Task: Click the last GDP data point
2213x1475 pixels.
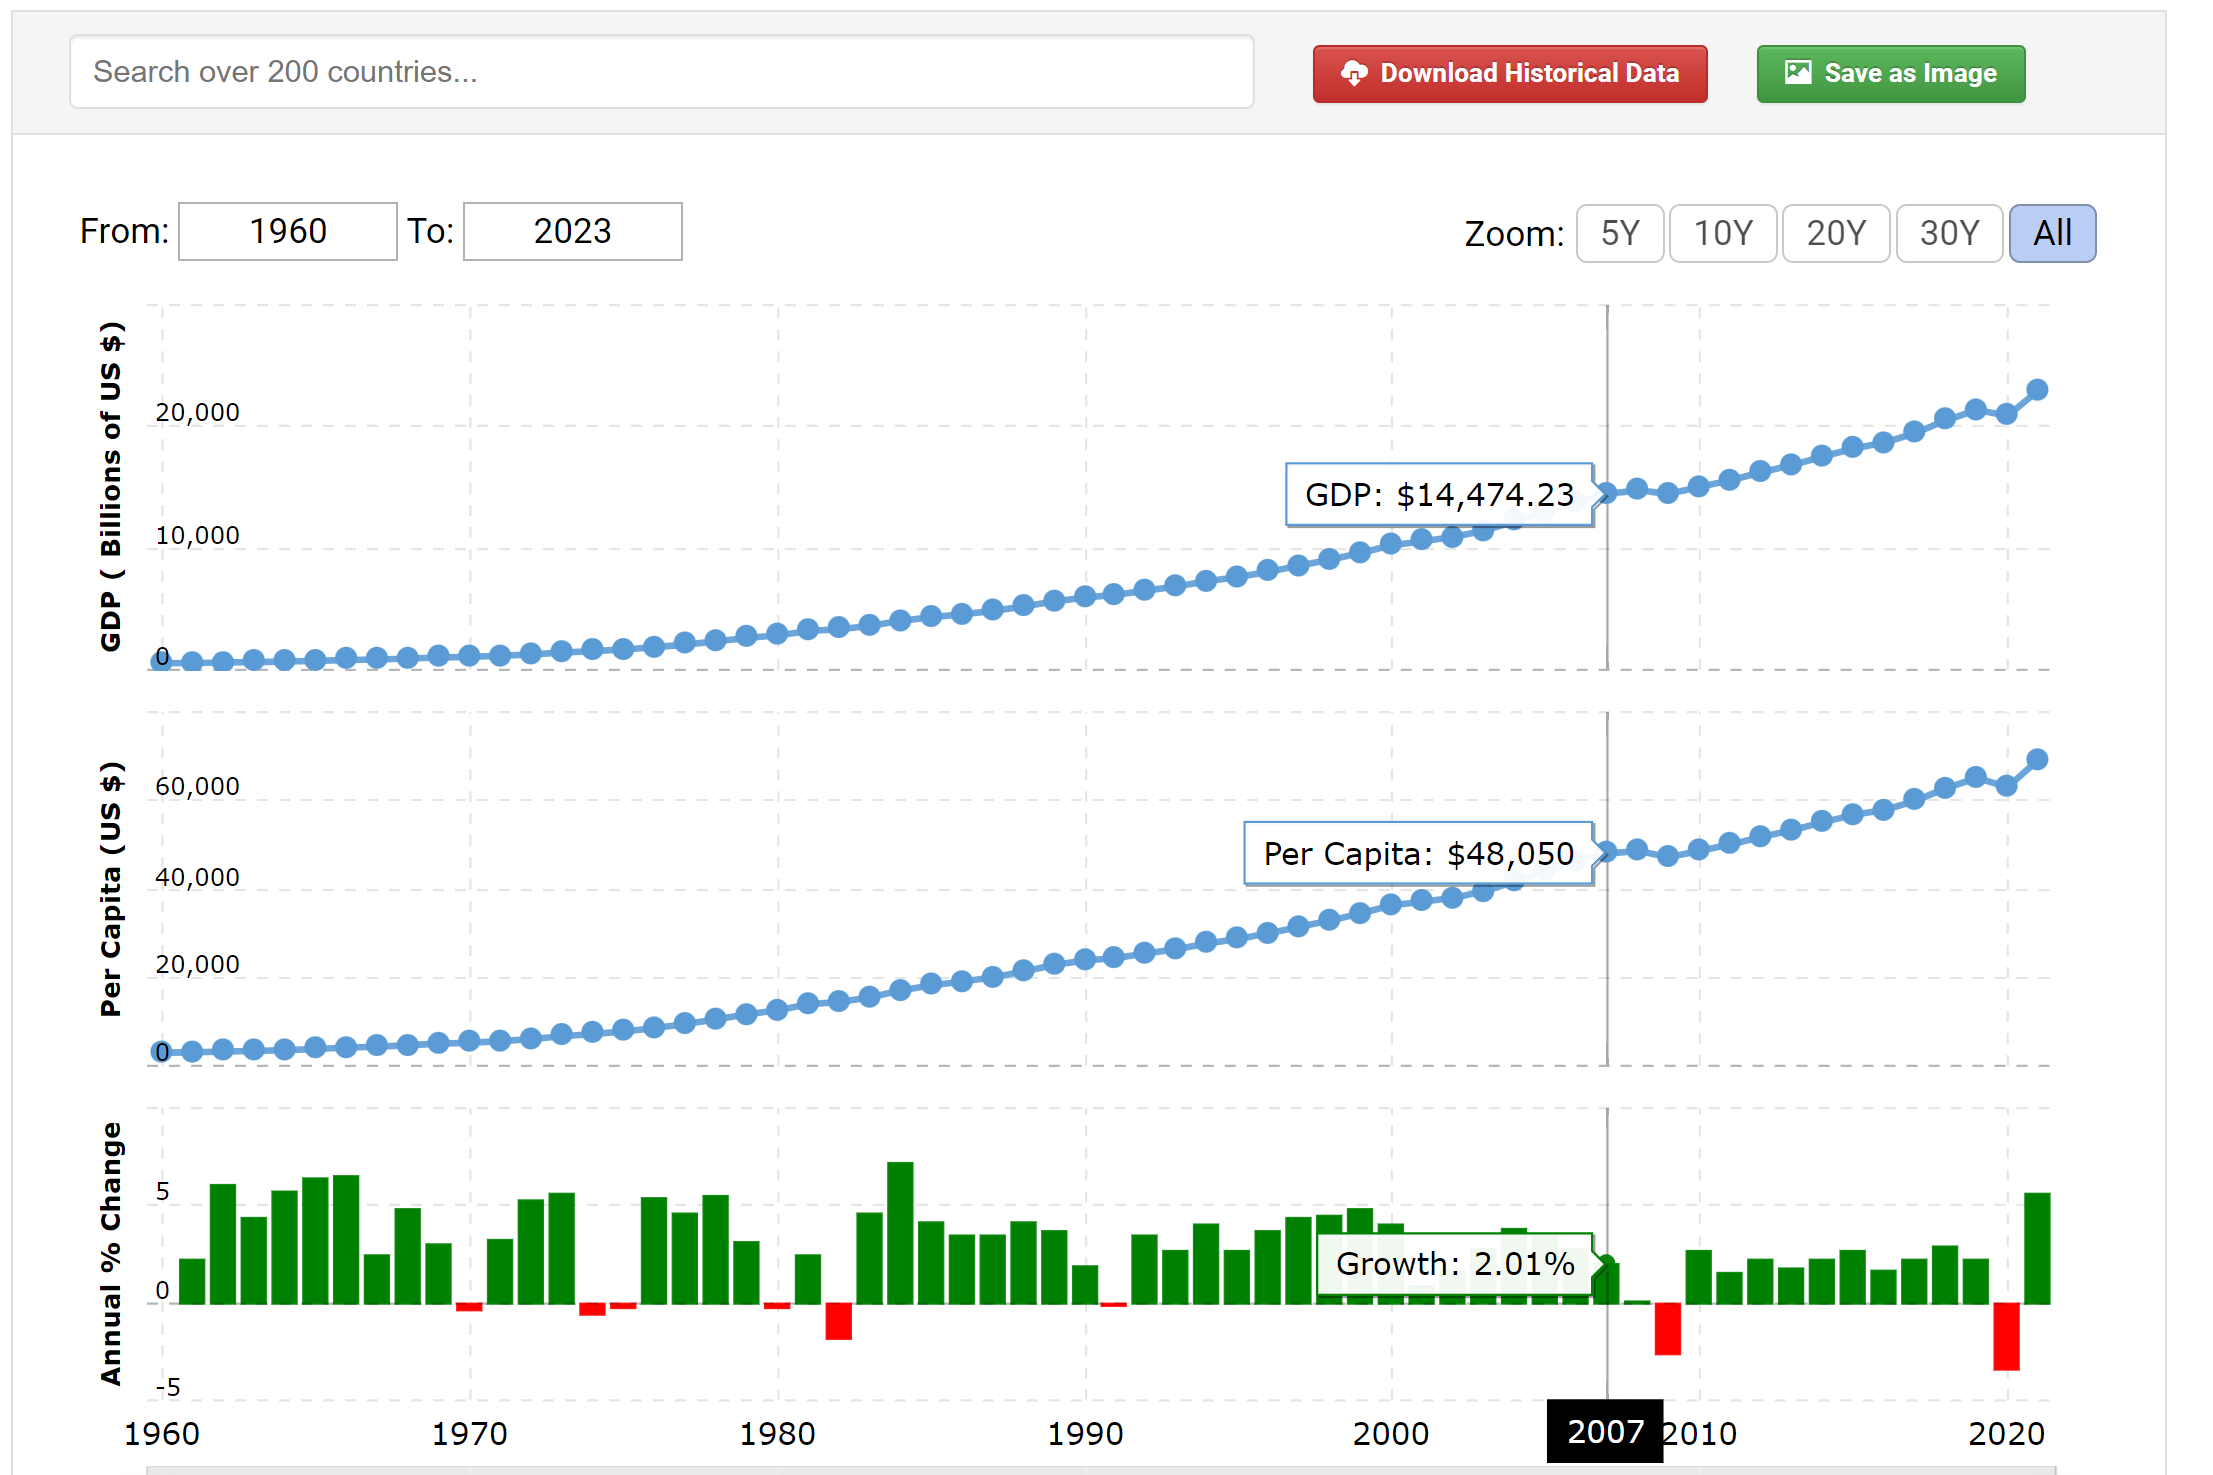Action: point(2037,390)
